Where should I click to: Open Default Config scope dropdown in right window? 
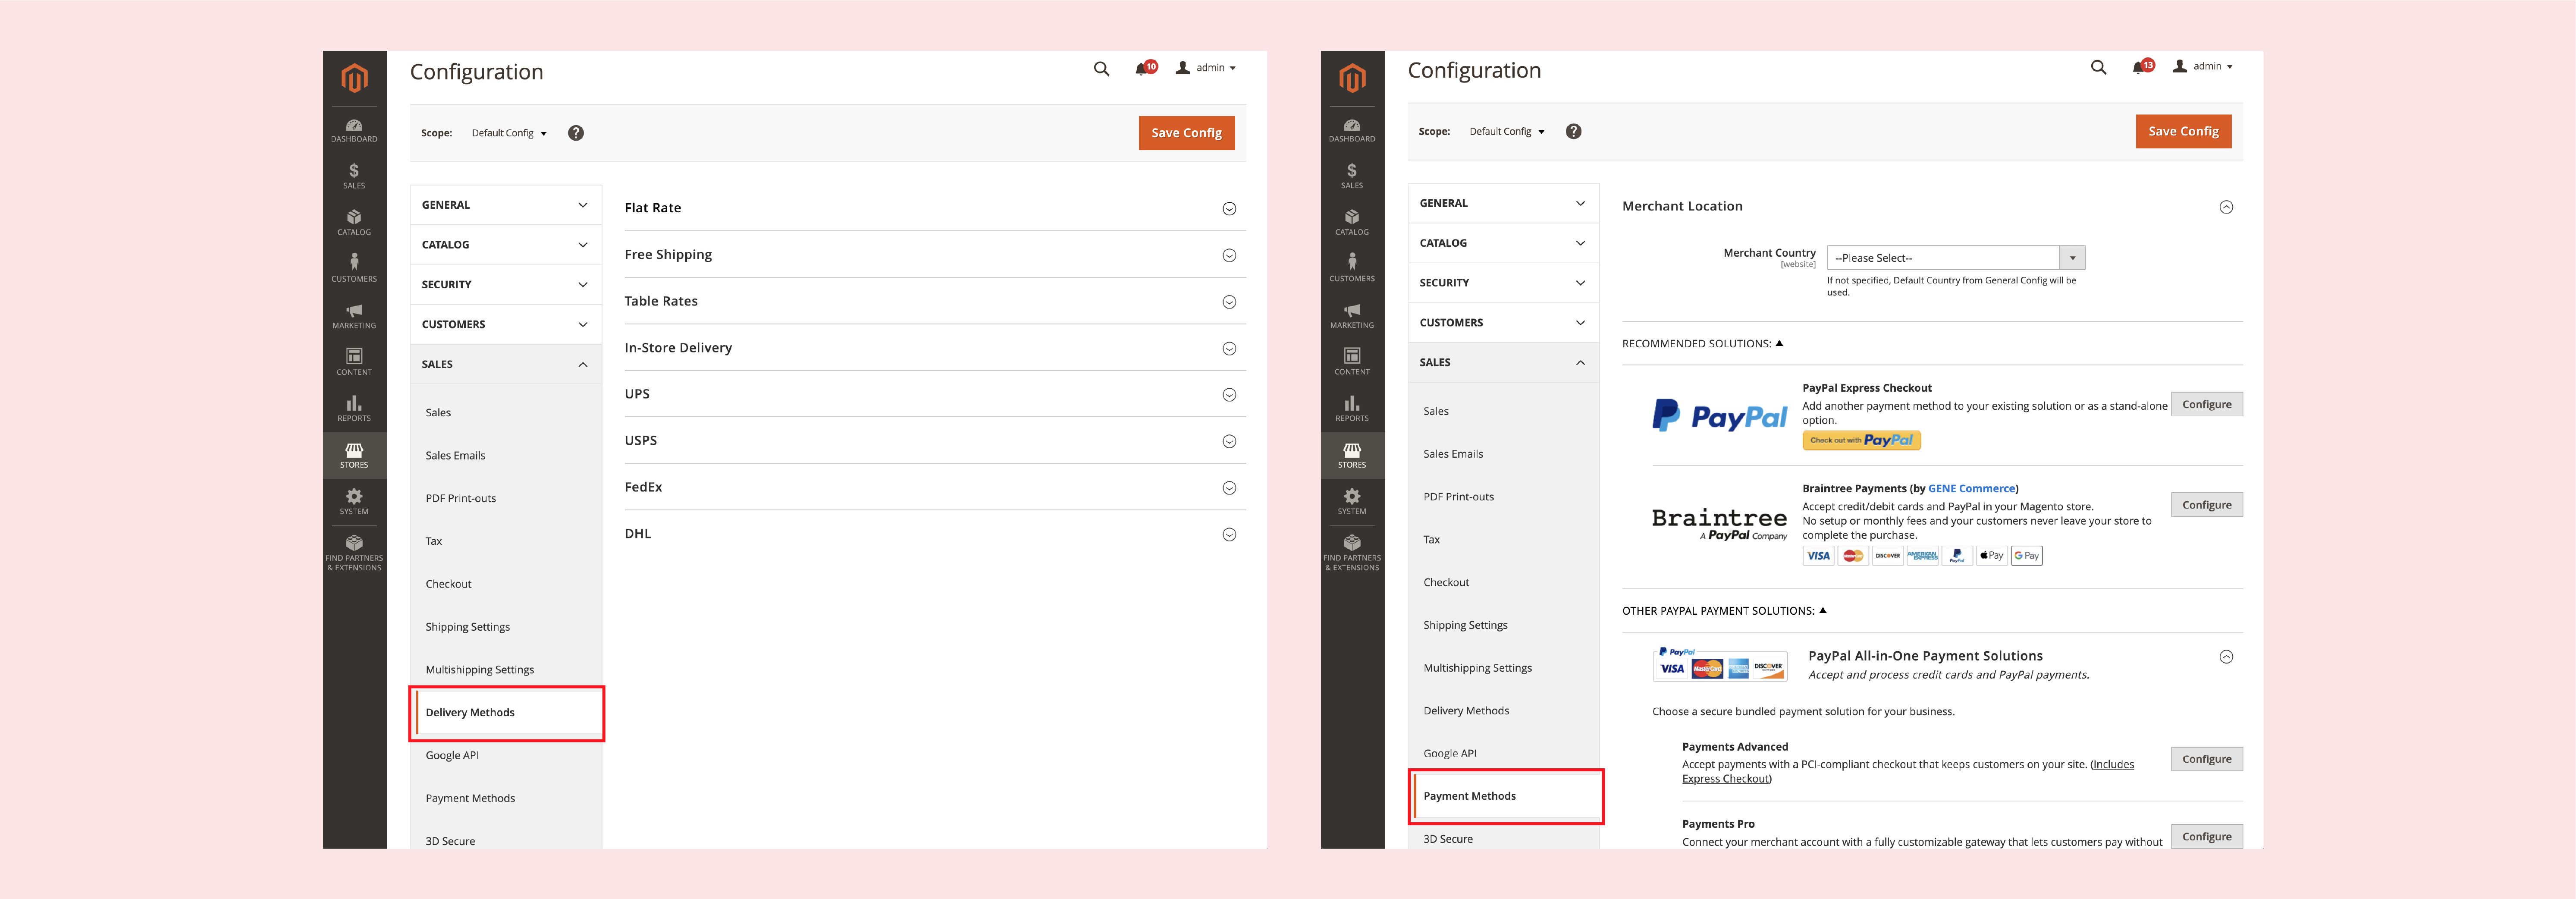(1507, 131)
